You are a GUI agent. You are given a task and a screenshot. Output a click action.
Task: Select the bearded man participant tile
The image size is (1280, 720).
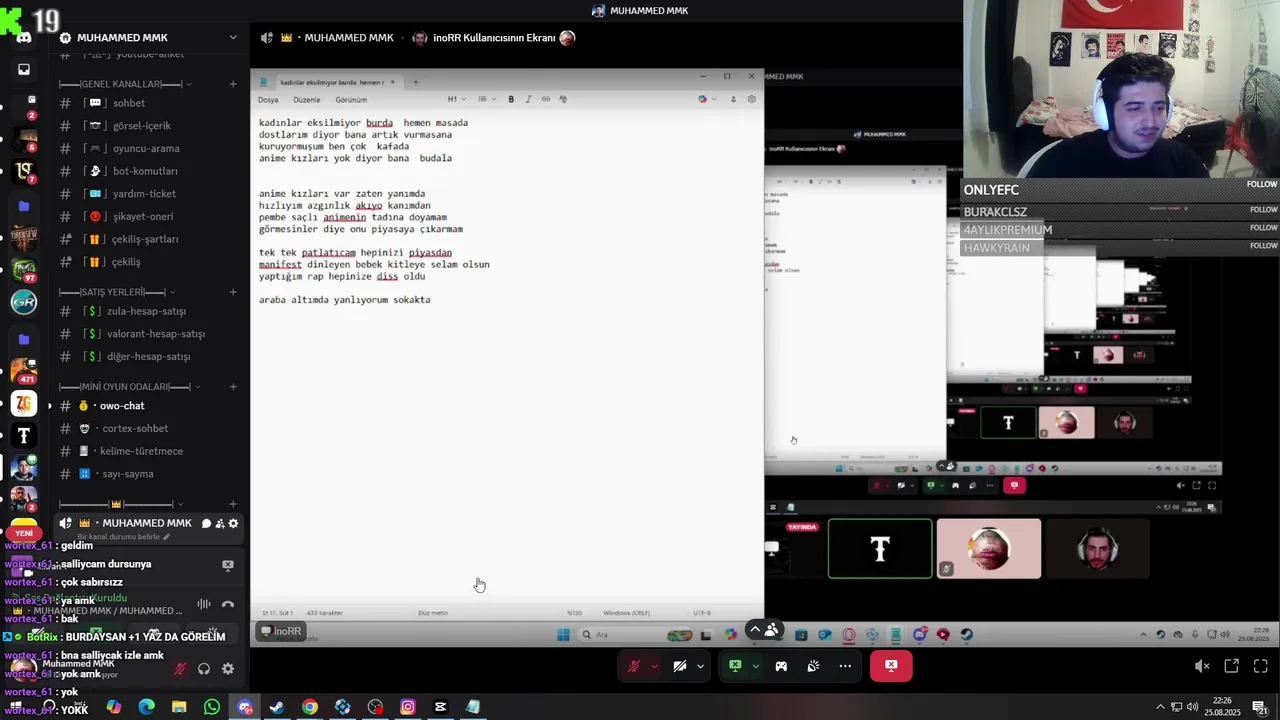coord(1098,549)
